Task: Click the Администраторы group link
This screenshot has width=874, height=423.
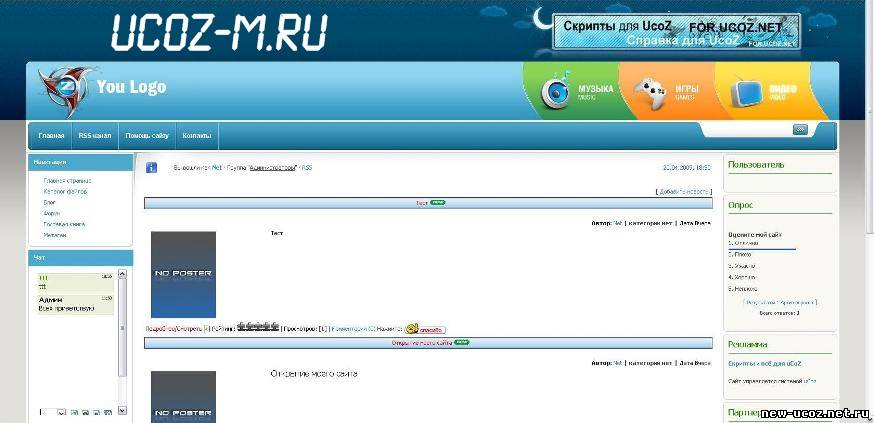Action: [273, 167]
